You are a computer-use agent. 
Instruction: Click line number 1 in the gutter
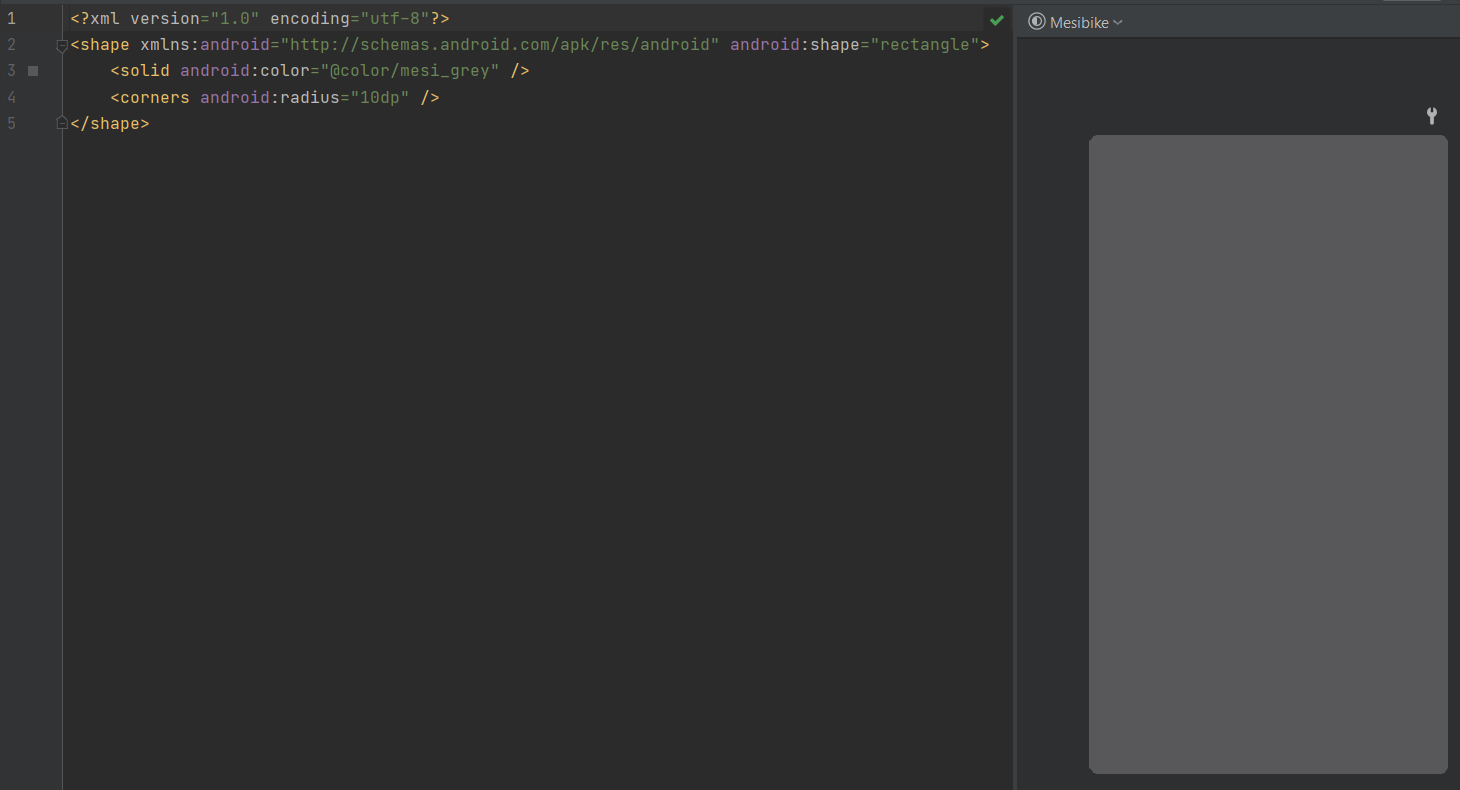point(11,19)
